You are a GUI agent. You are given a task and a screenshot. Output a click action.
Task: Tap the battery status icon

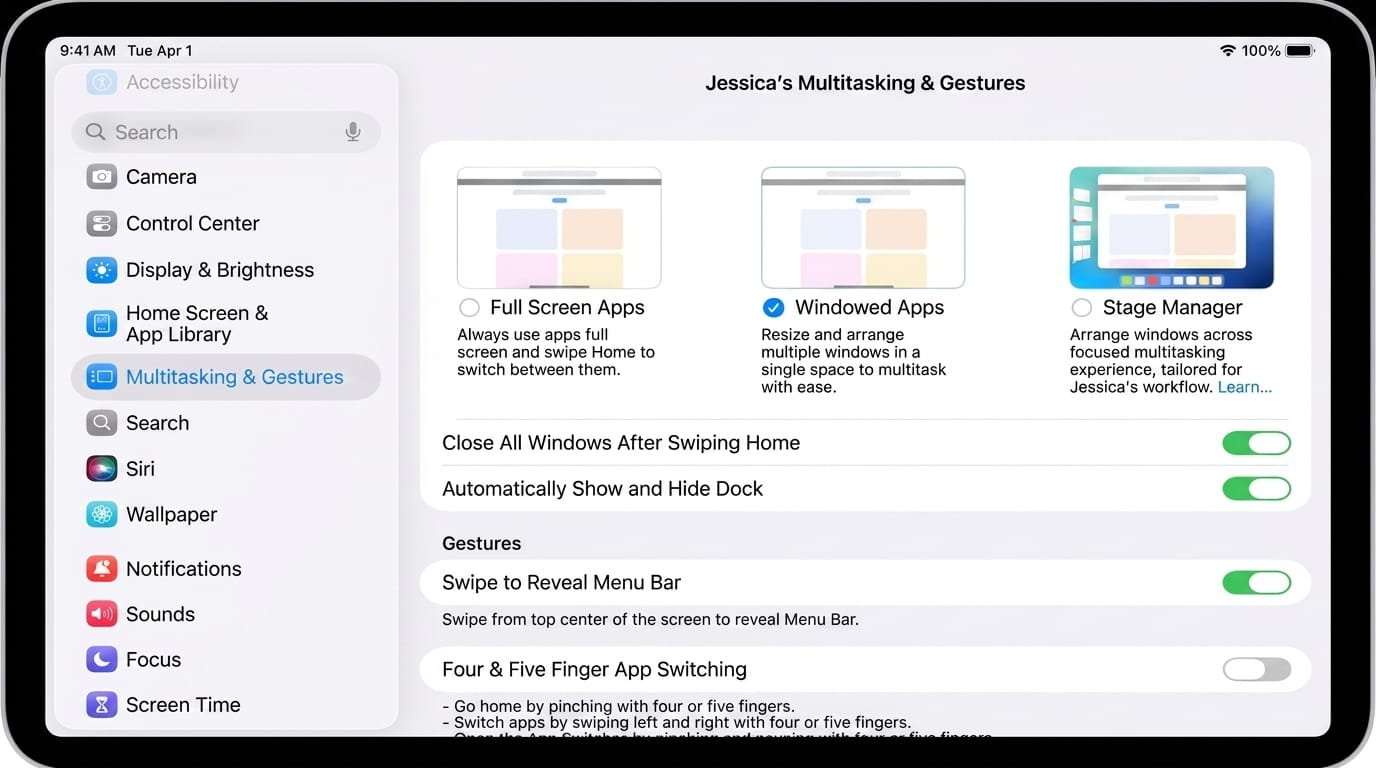tap(1300, 50)
